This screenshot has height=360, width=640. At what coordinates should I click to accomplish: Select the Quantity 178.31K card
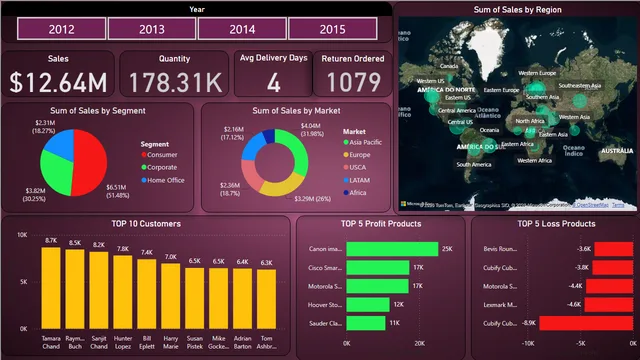tap(174, 74)
